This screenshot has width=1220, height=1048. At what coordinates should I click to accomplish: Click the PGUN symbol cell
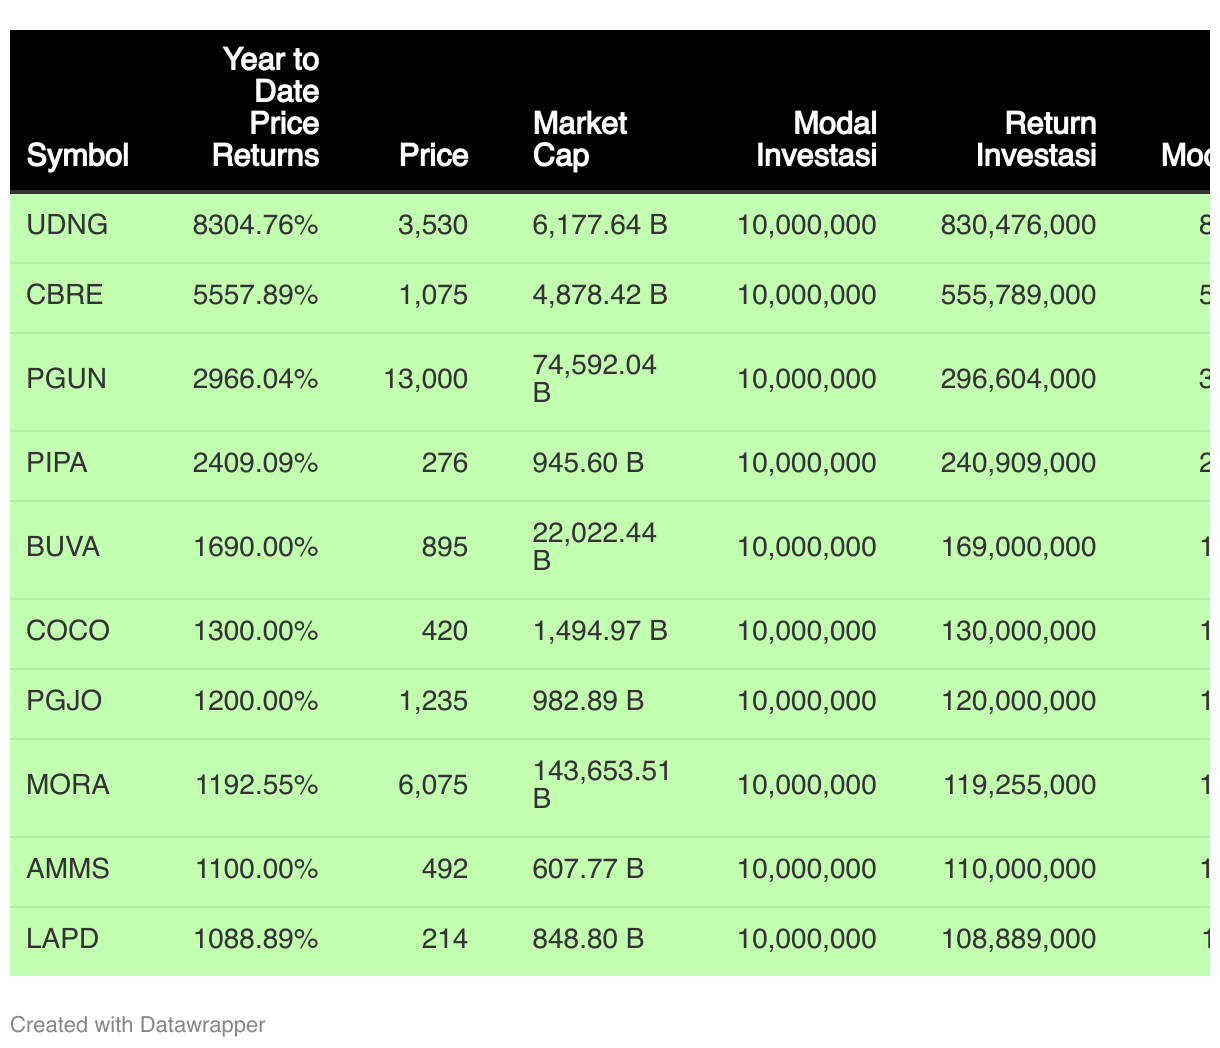click(x=66, y=379)
